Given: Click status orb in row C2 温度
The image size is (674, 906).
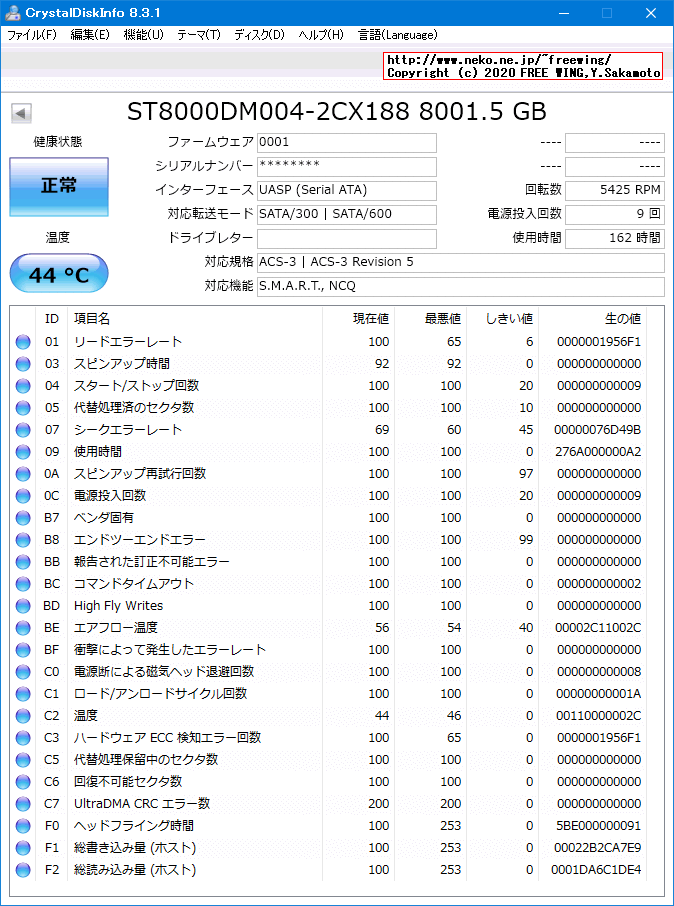Looking at the screenshot, I should pyautogui.click(x=23, y=716).
